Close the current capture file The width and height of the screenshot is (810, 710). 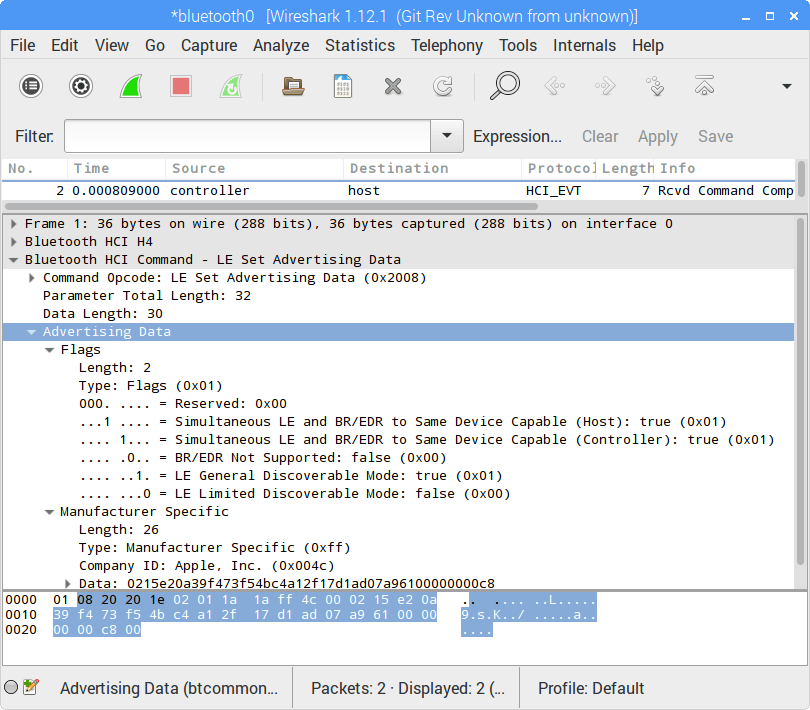point(393,86)
